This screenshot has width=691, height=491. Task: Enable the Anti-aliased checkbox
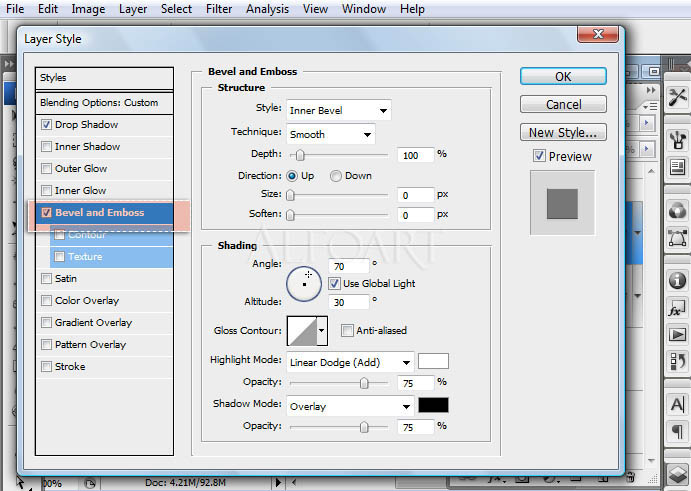(x=347, y=331)
